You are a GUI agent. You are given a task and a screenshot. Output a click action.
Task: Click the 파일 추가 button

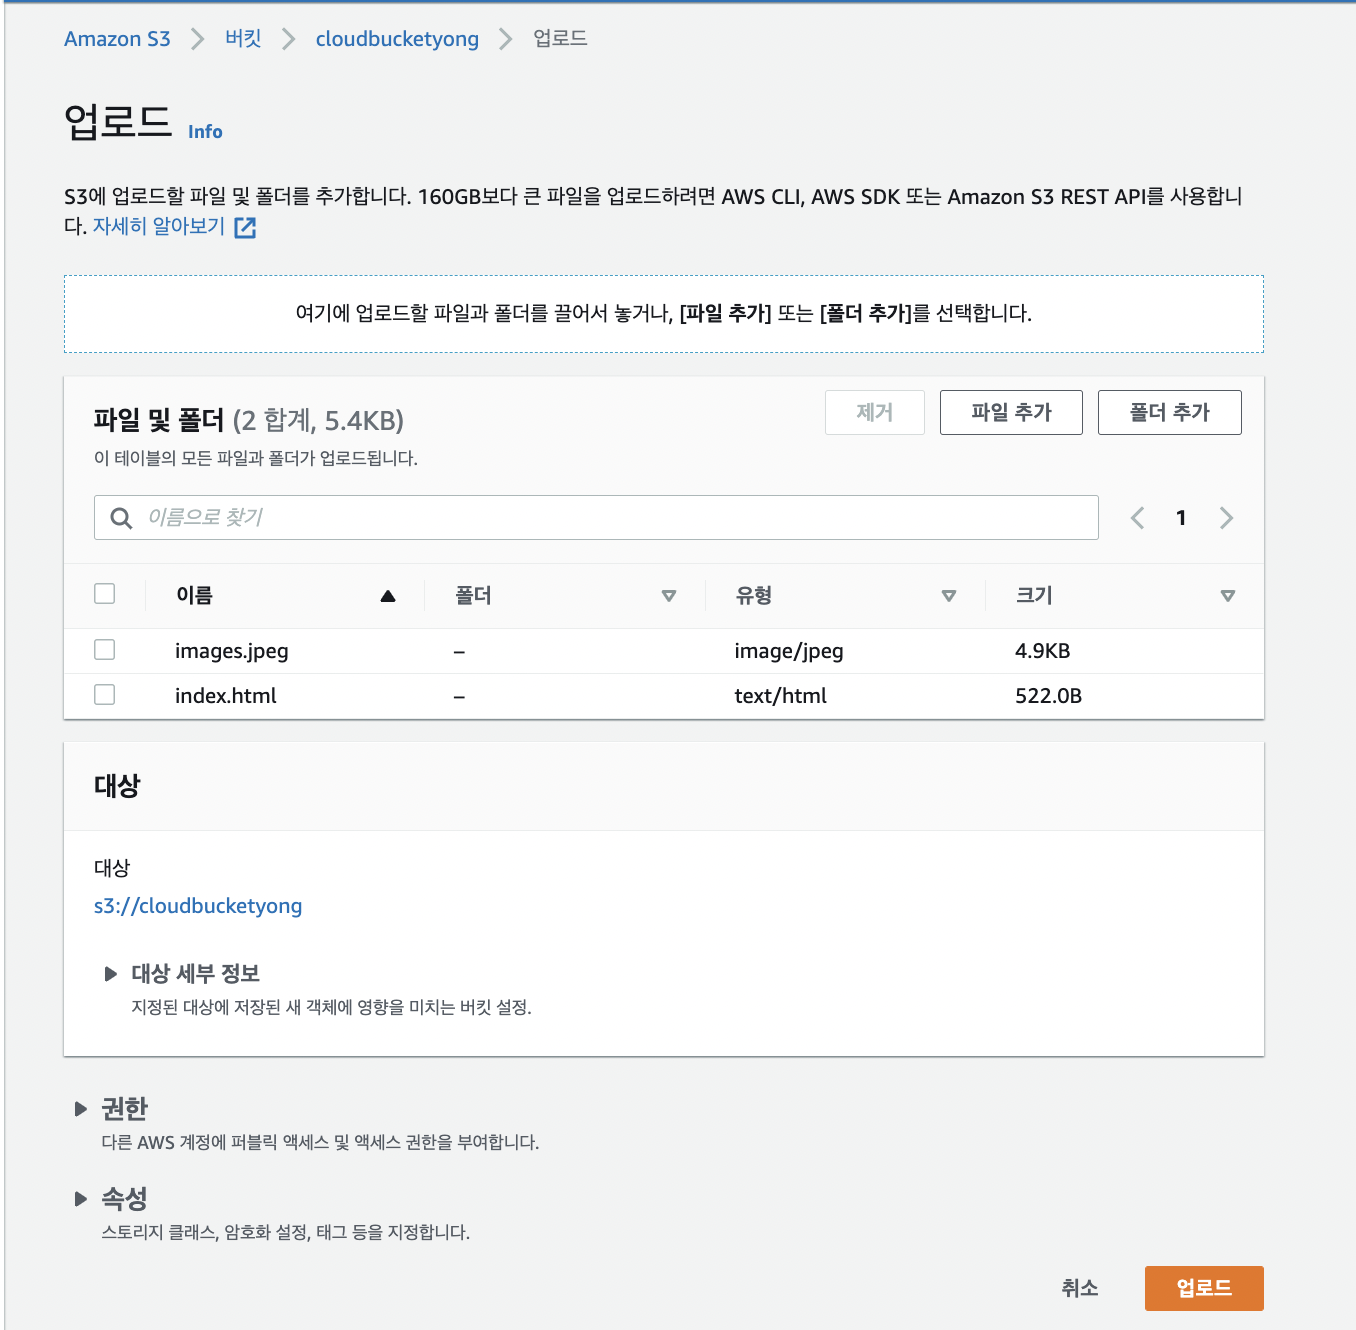(1011, 413)
